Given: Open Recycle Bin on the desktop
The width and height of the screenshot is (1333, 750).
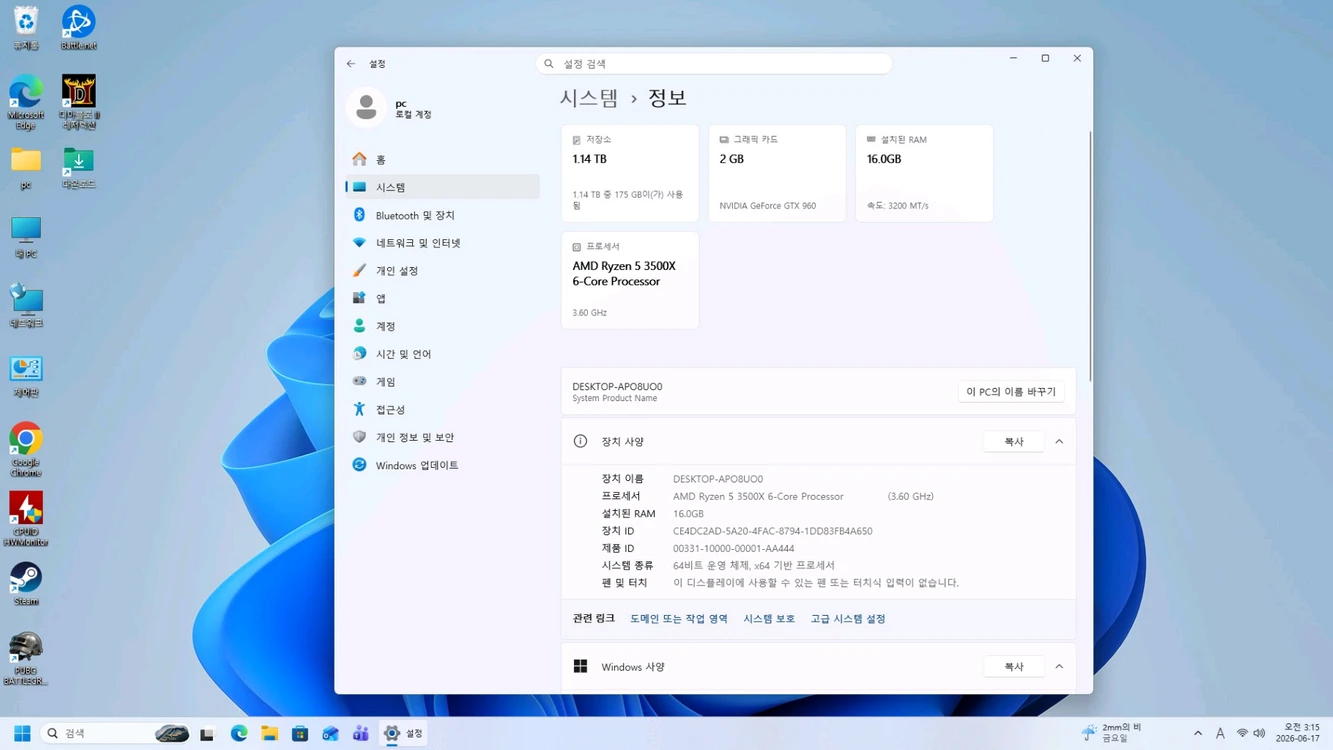Looking at the screenshot, I should pyautogui.click(x=26, y=28).
